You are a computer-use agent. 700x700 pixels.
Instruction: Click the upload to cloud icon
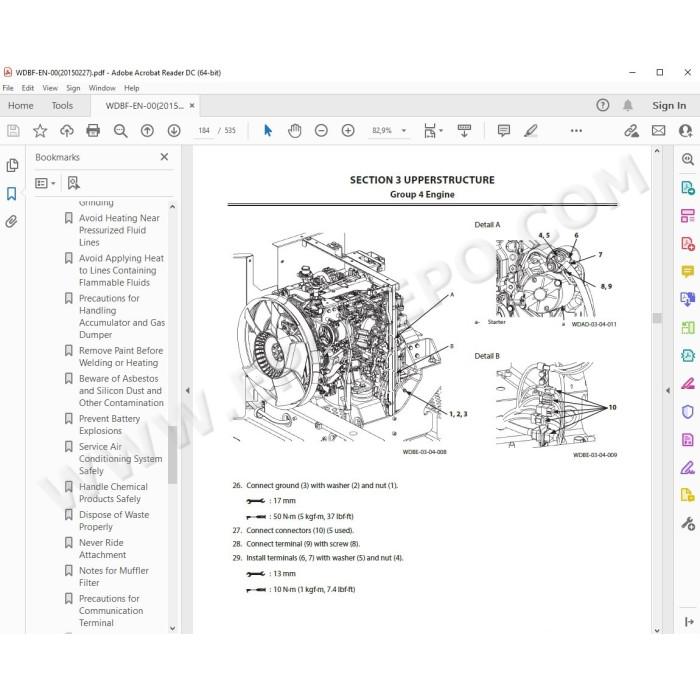click(67, 130)
